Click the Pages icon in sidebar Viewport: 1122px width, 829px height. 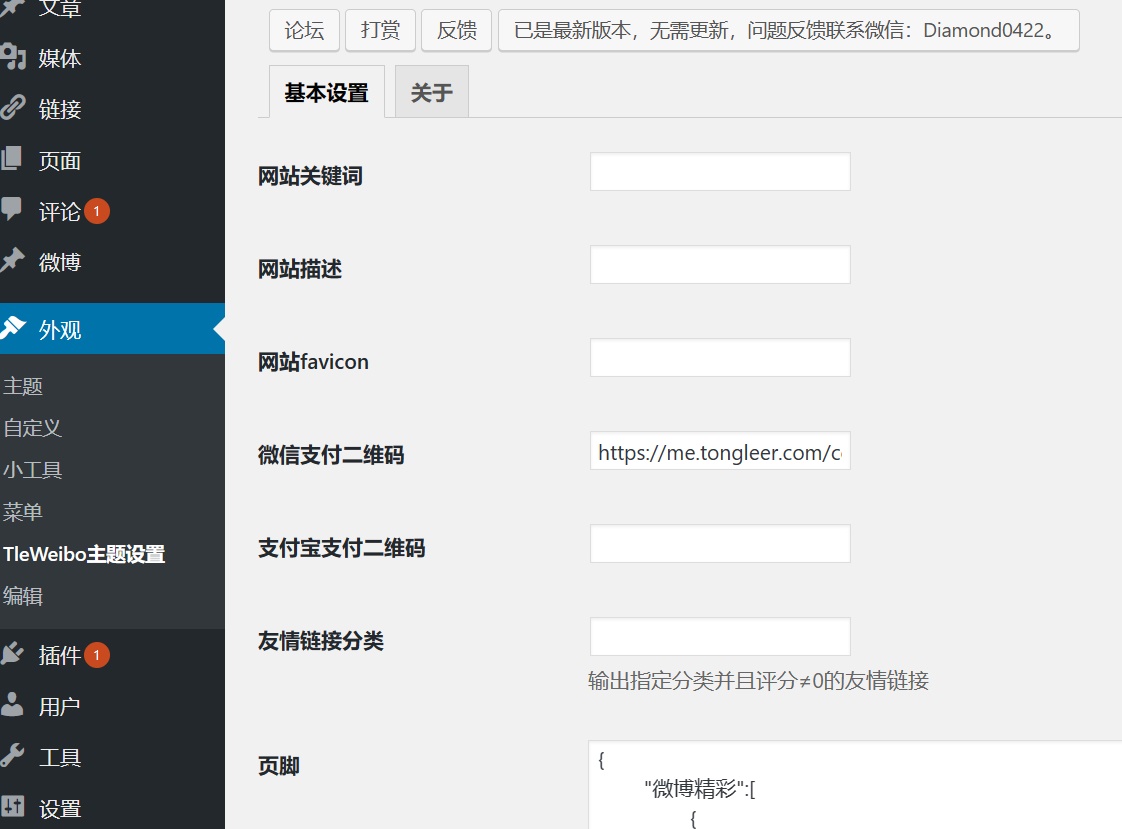click(x=12, y=160)
